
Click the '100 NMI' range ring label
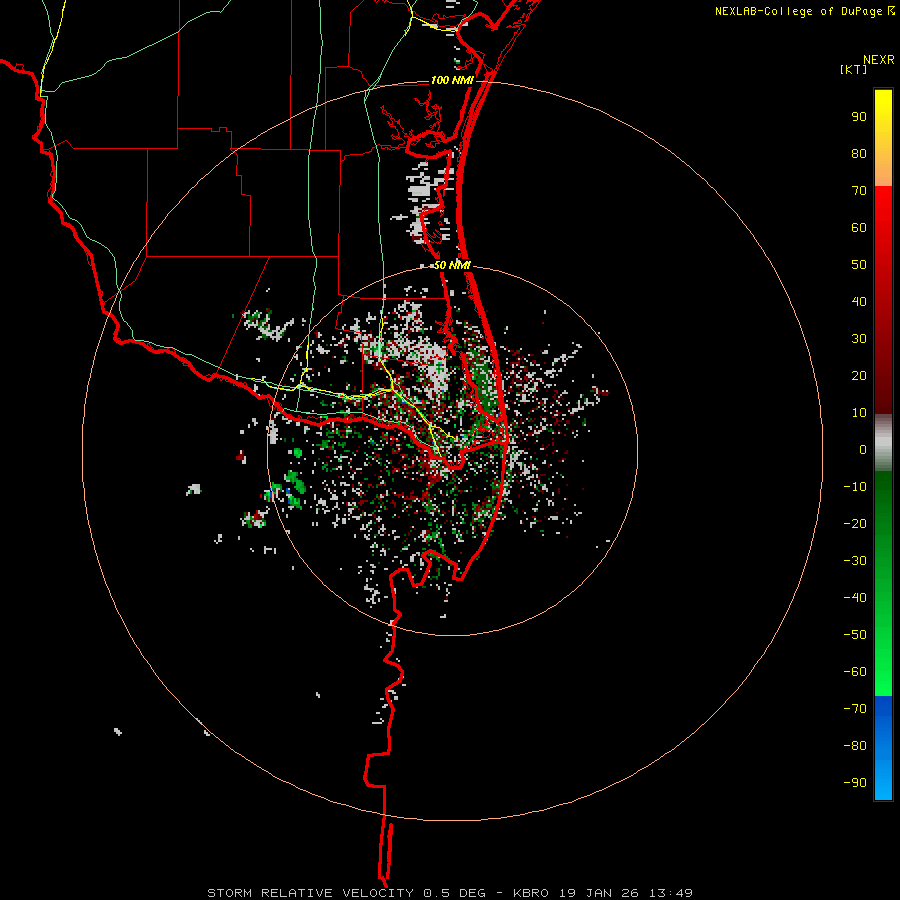click(x=452, y=80)
